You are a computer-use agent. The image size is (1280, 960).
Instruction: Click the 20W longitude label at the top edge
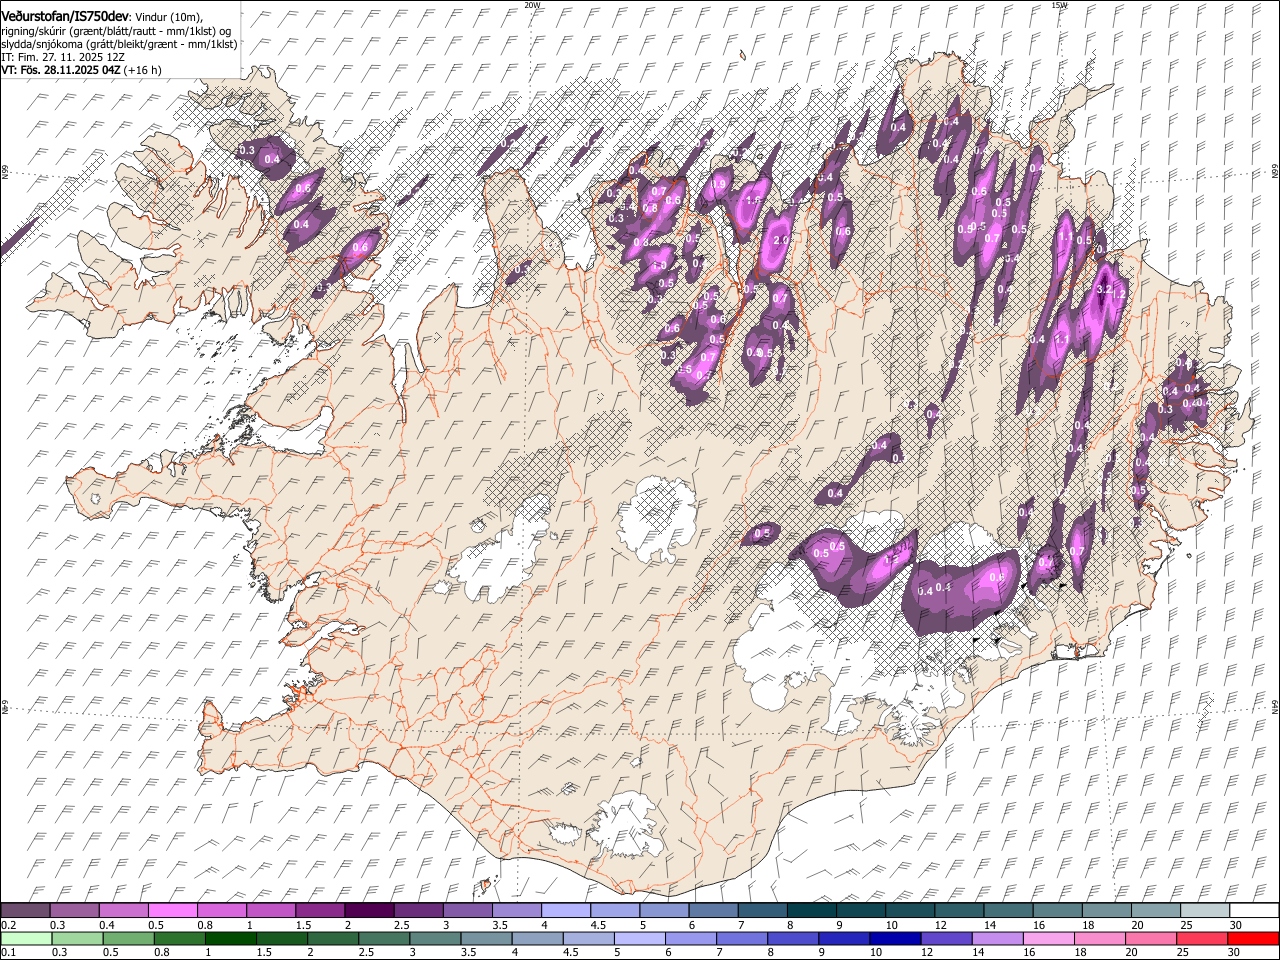532,5
